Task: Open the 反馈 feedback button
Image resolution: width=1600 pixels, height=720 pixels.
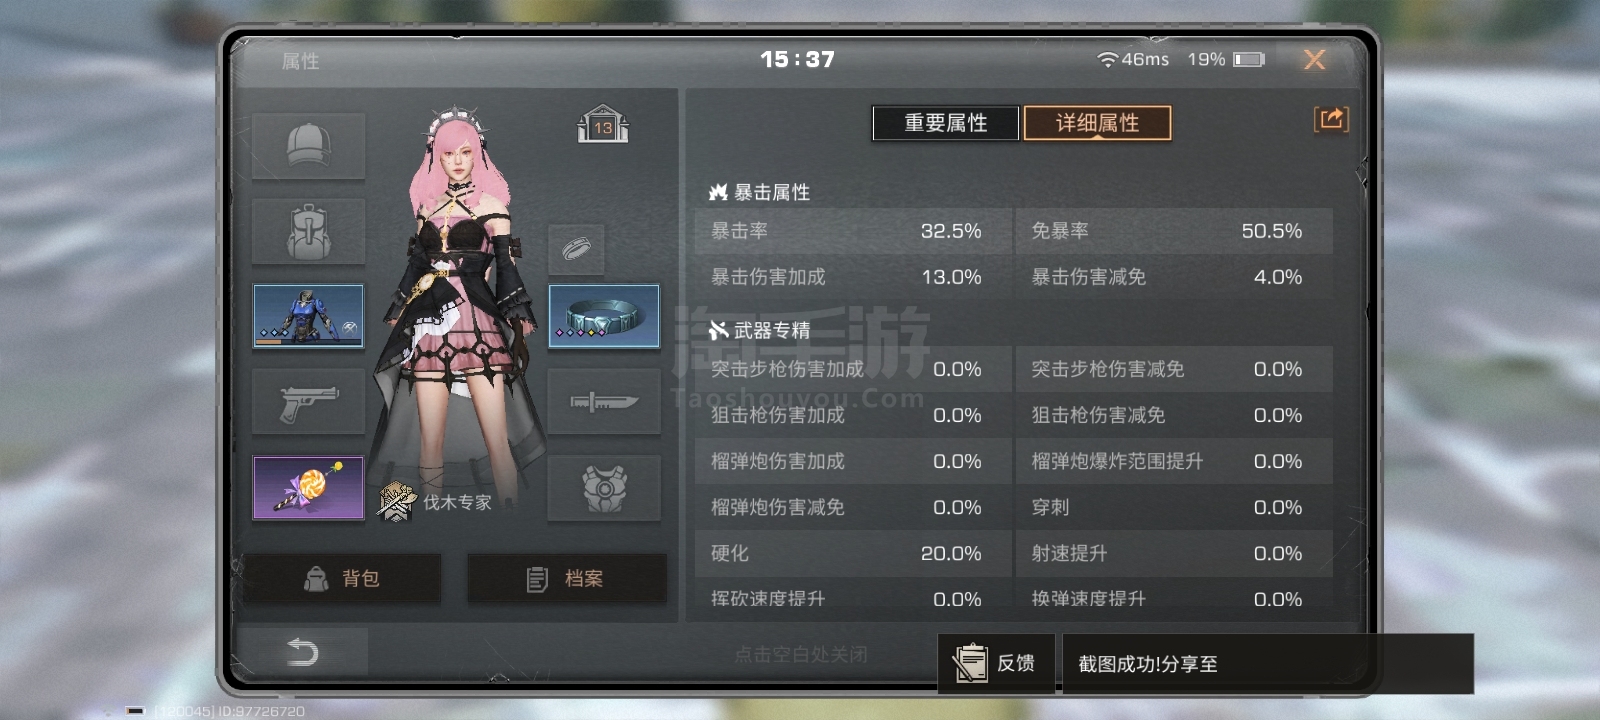Action: [x=996, y=663]
